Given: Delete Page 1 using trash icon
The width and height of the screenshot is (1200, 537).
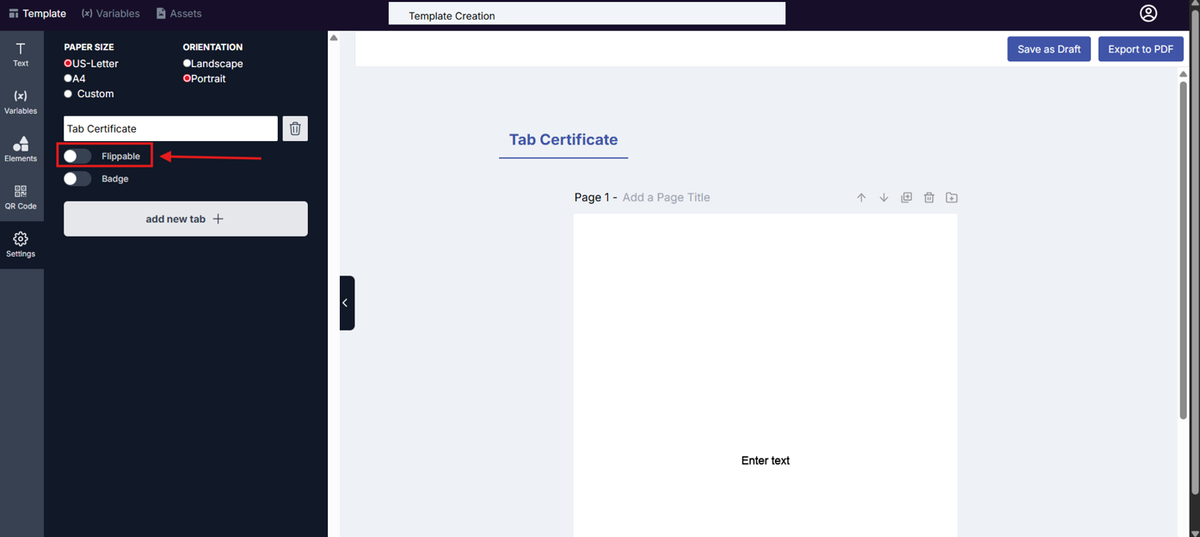Looking at the screenshot, I should [929, 198].
